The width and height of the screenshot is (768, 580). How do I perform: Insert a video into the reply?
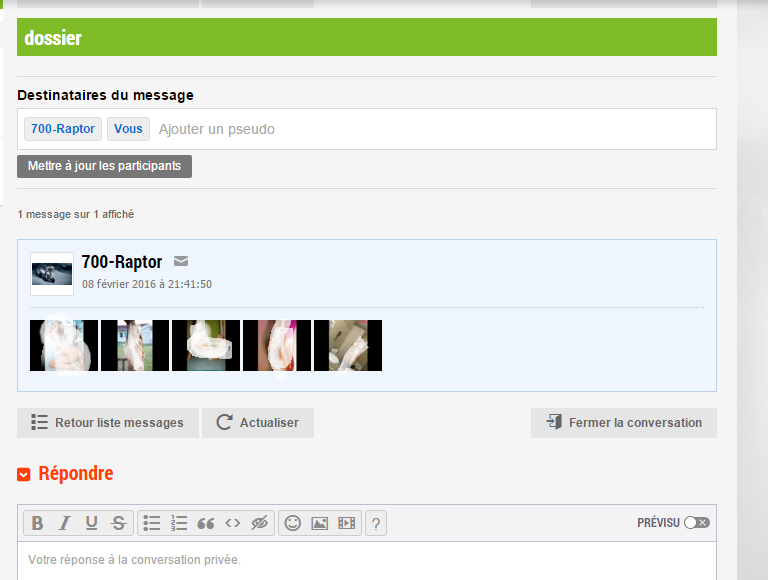347,523
